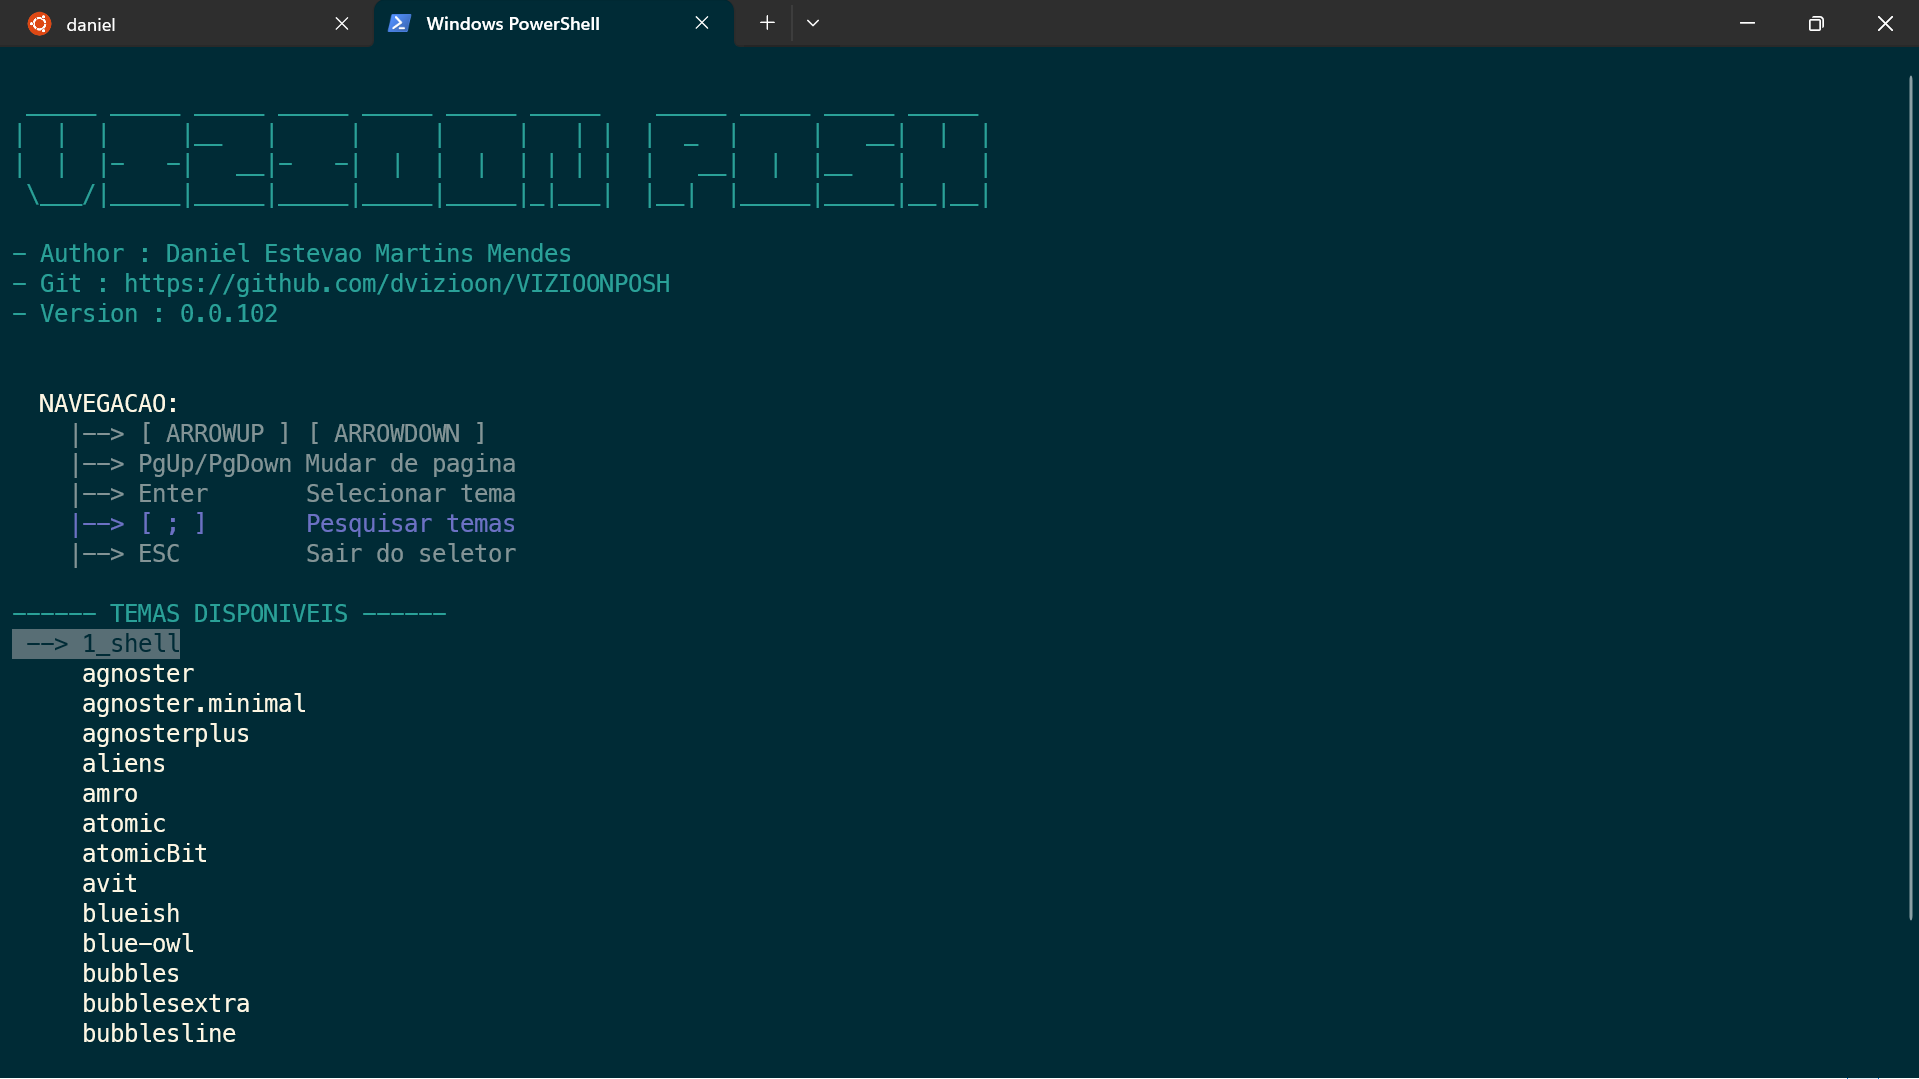Click the blueish theme entry

131,914
